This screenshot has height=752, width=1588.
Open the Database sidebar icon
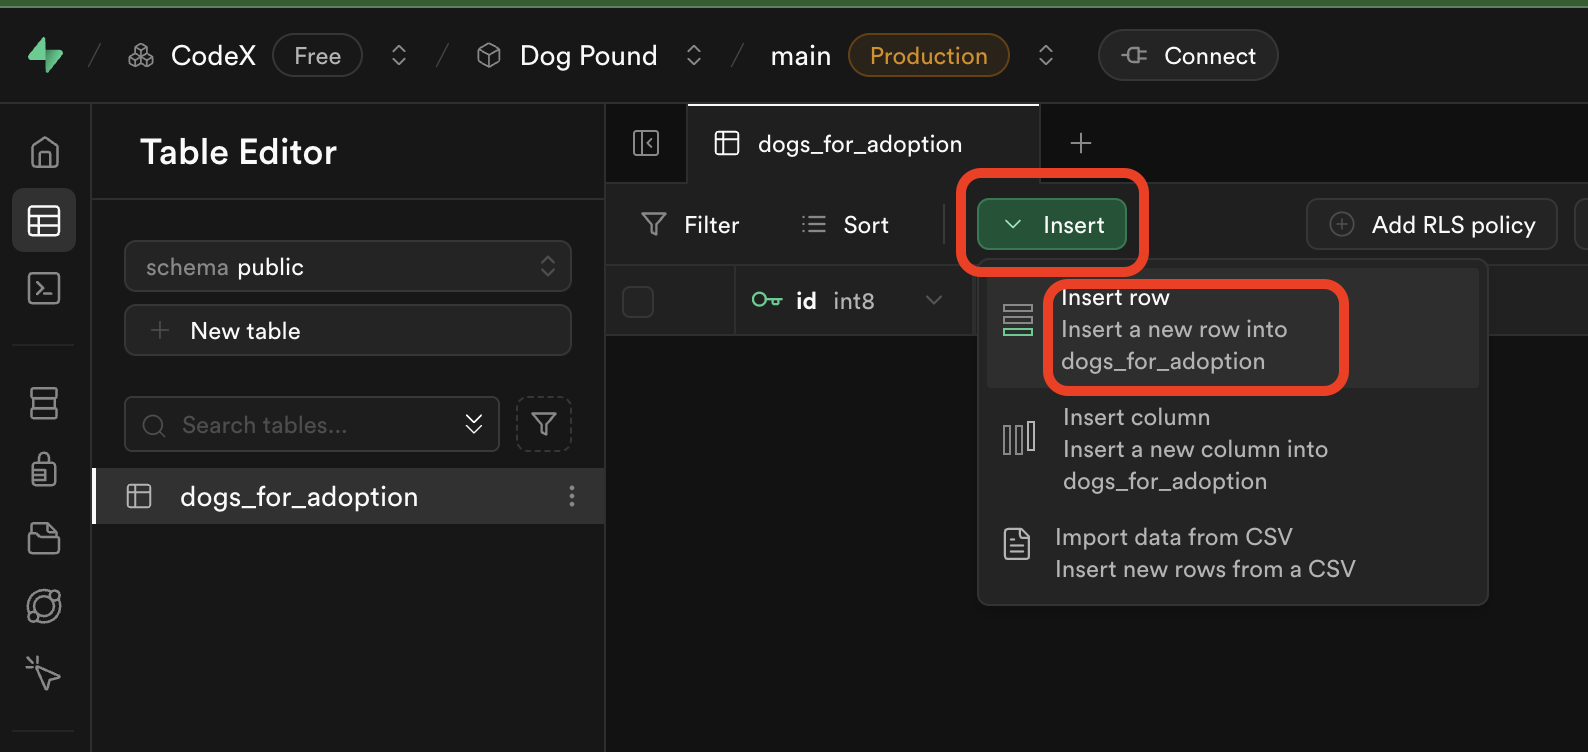[44, 403]
